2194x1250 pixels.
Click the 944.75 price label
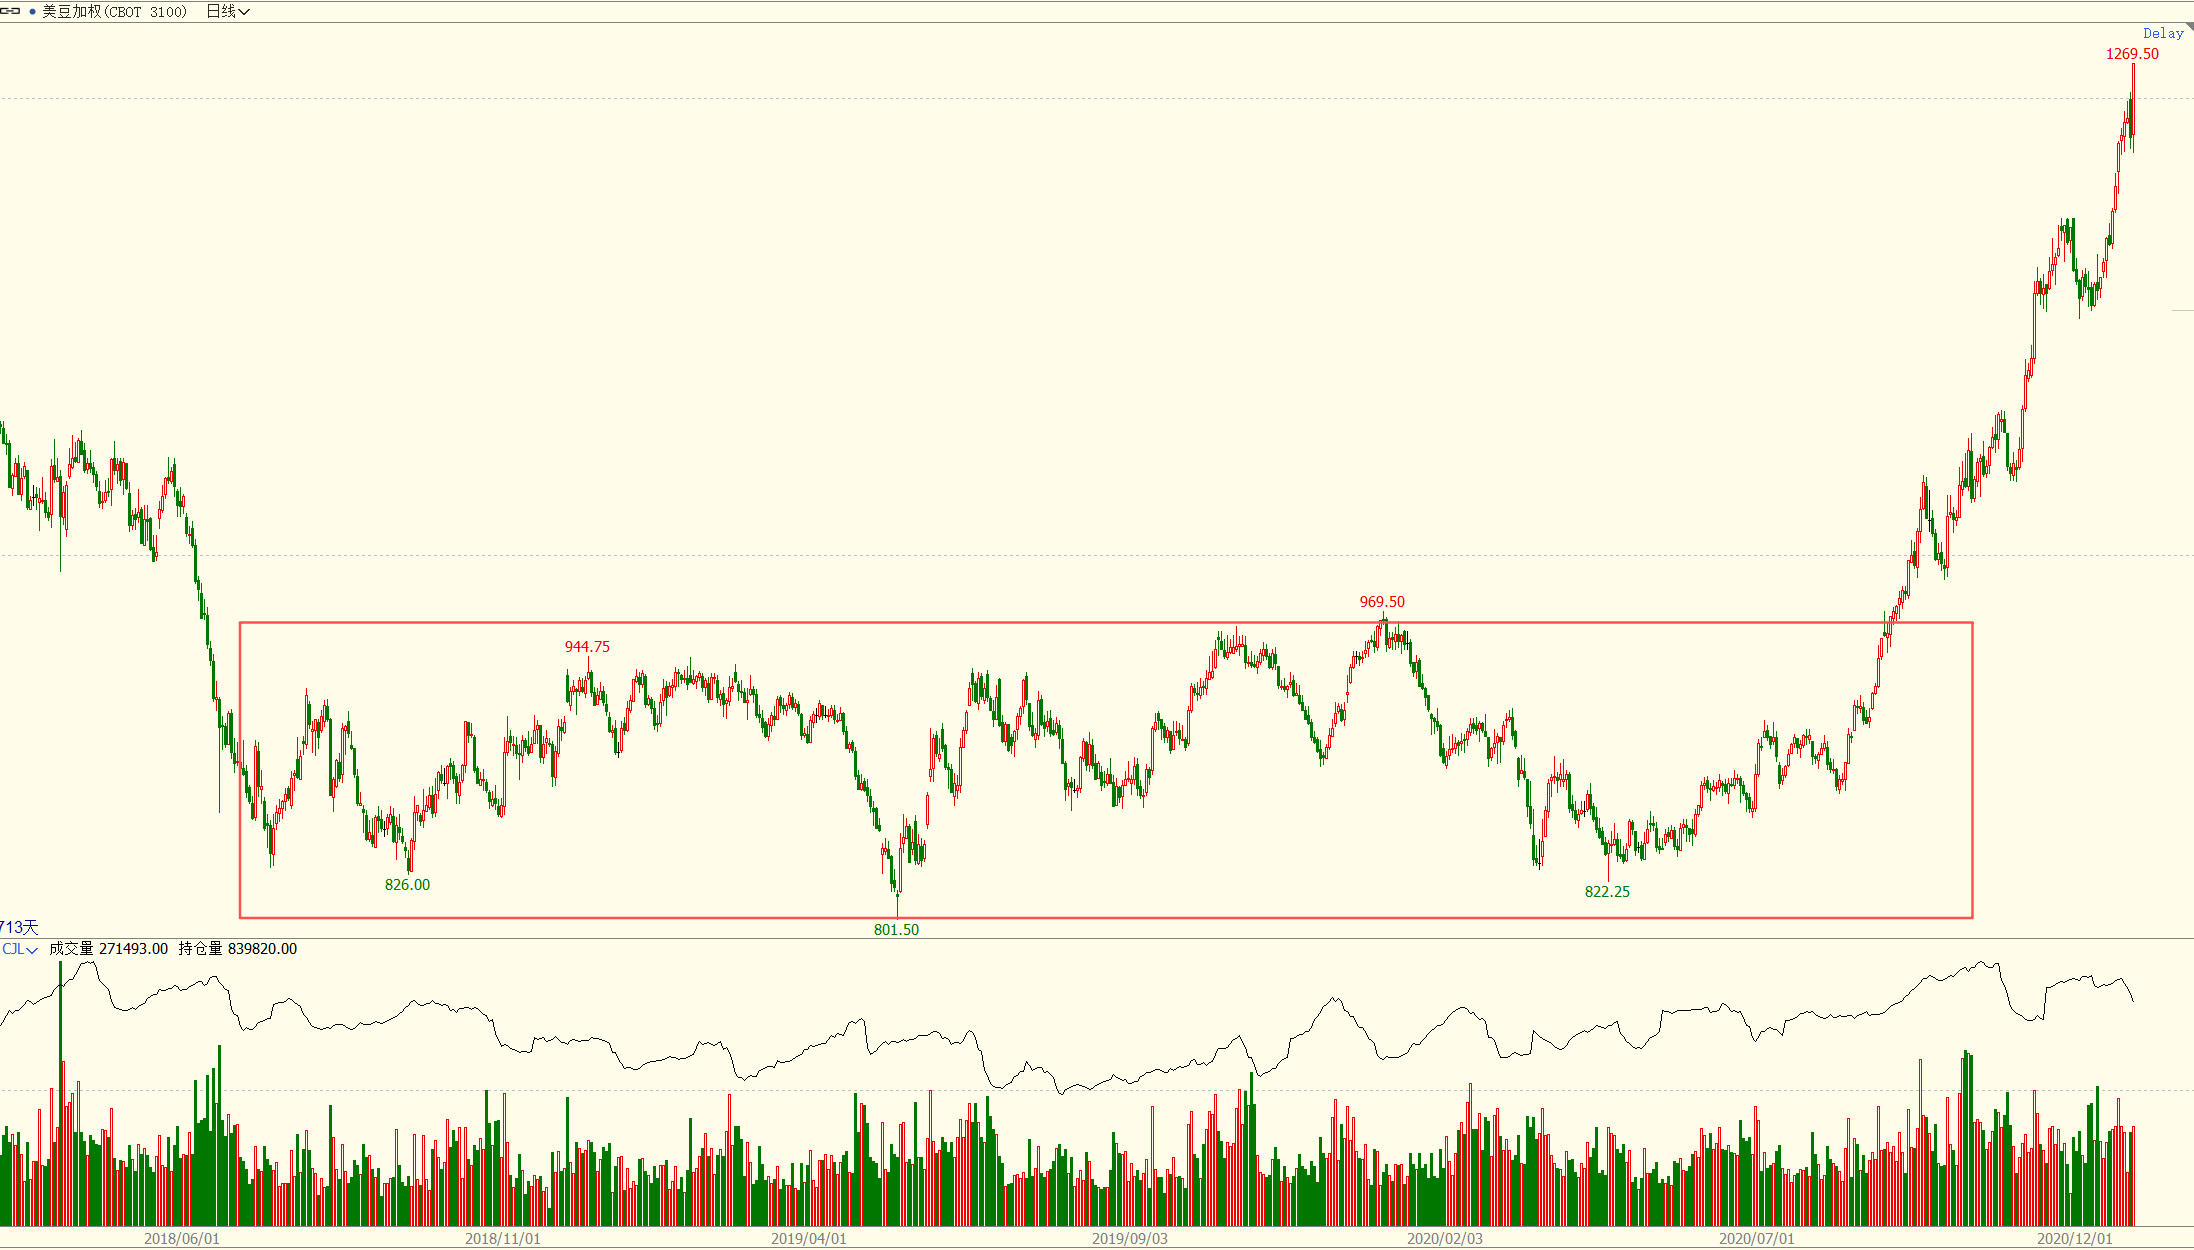[x=587, y=646]
